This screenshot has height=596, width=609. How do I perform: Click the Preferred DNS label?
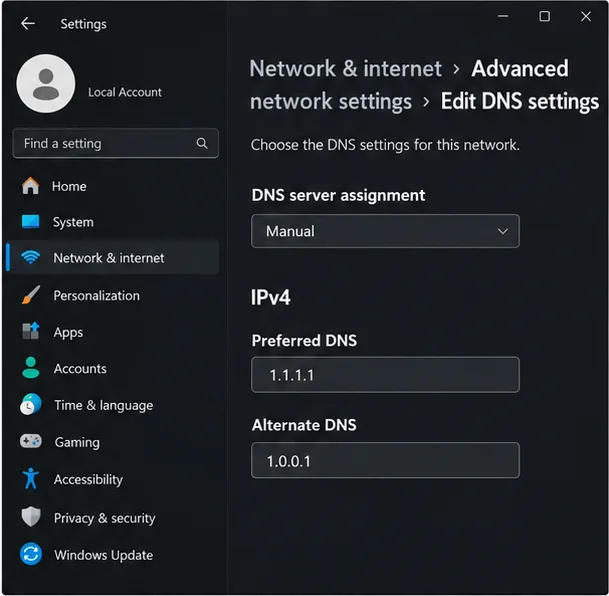point(304,341)
